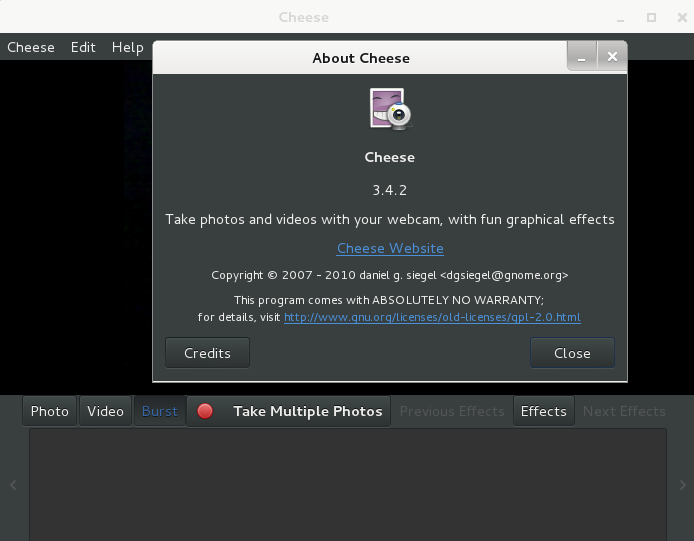Click Previous Effects button
Viewport: 694px width, 541px height.
pyautogui.click(x=452, y=411)
